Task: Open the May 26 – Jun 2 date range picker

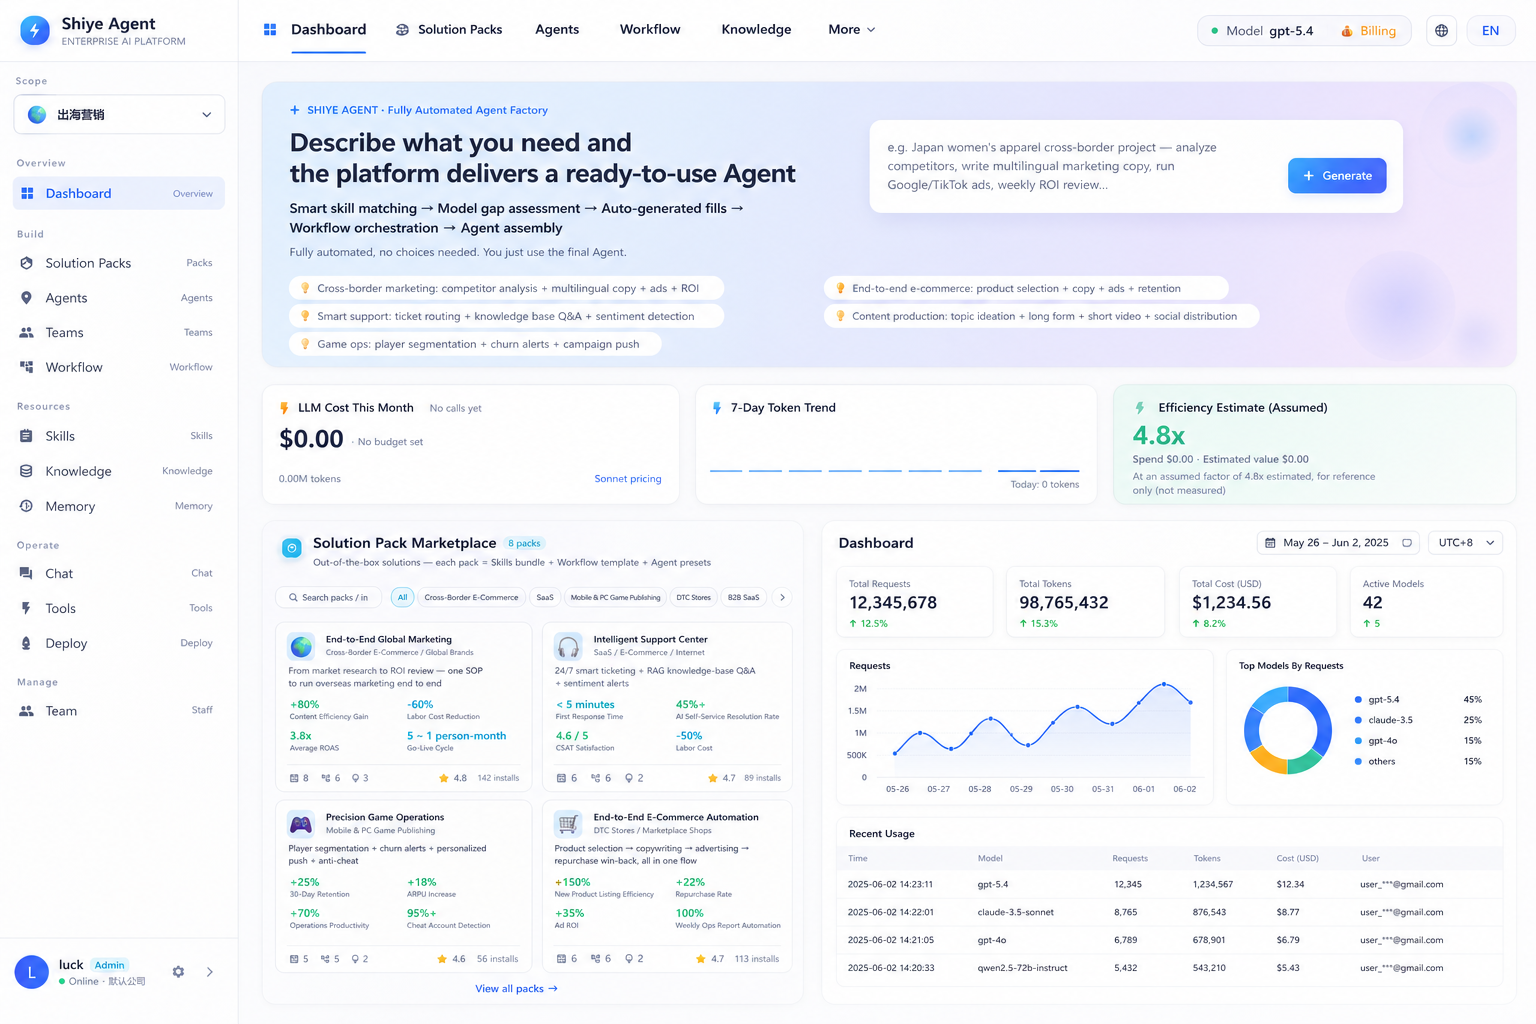Action: 1338,543
